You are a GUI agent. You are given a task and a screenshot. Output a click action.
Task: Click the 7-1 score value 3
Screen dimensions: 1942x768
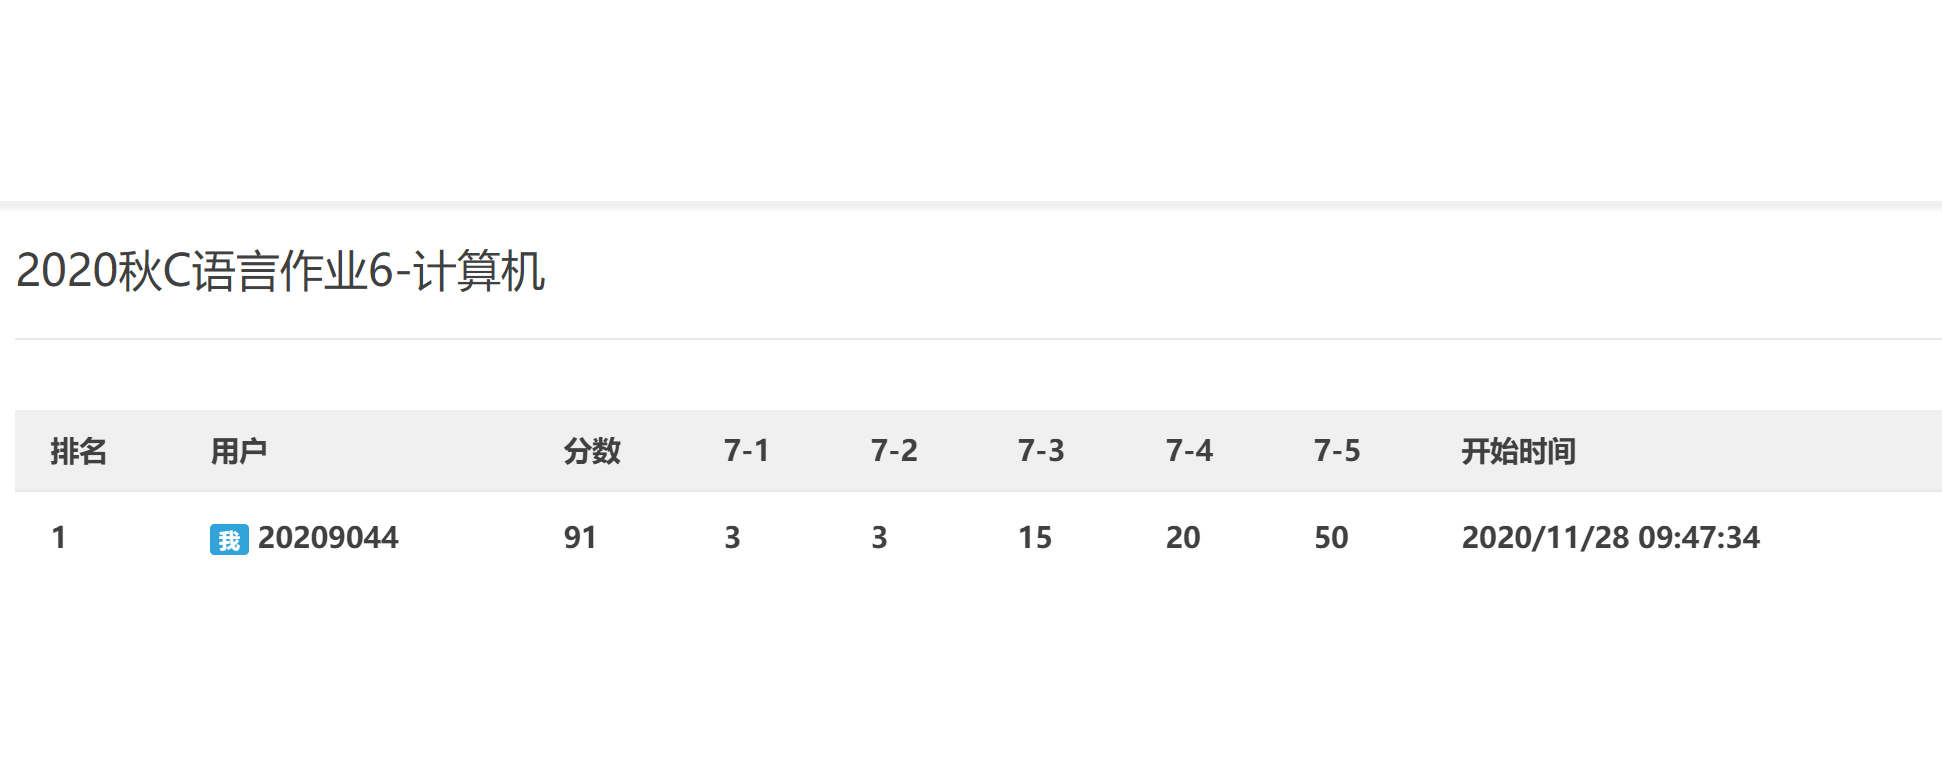point(733,538)
